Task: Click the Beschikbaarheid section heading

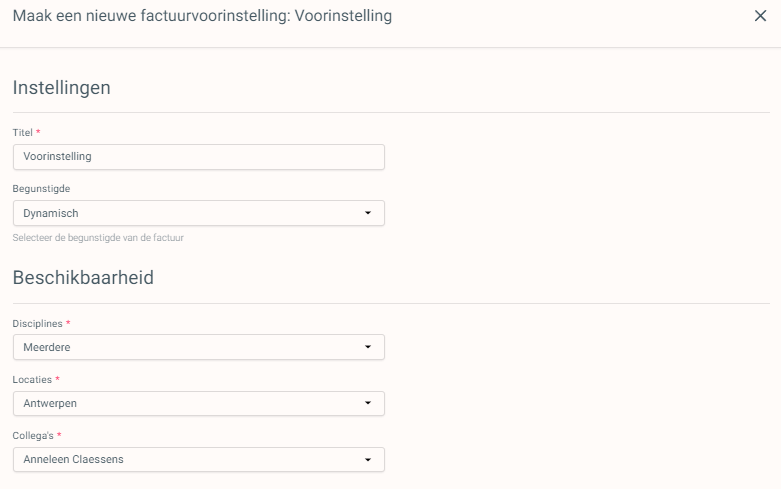Action: [83, 278]
